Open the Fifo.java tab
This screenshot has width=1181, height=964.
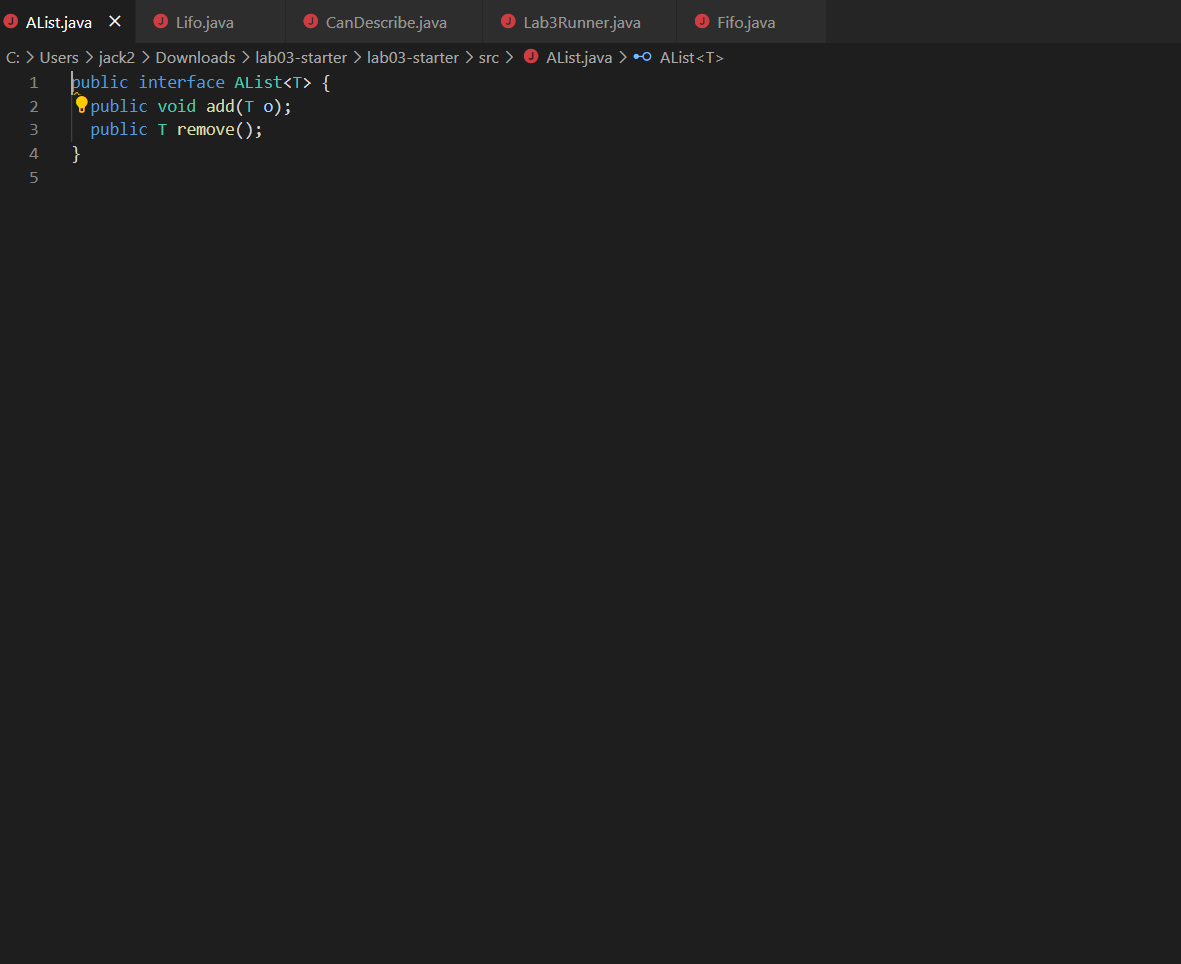coord(751,22)
